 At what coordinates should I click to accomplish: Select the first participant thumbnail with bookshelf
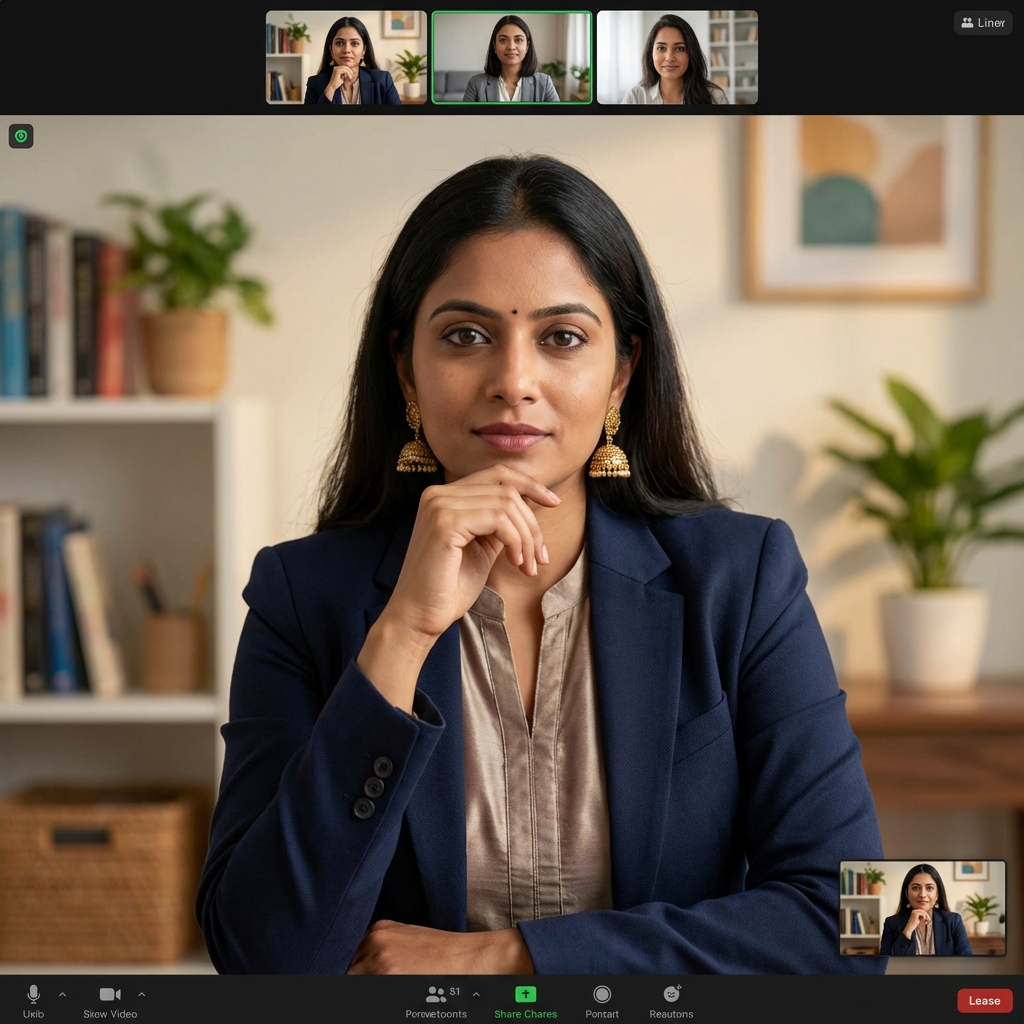coord(346,57)
